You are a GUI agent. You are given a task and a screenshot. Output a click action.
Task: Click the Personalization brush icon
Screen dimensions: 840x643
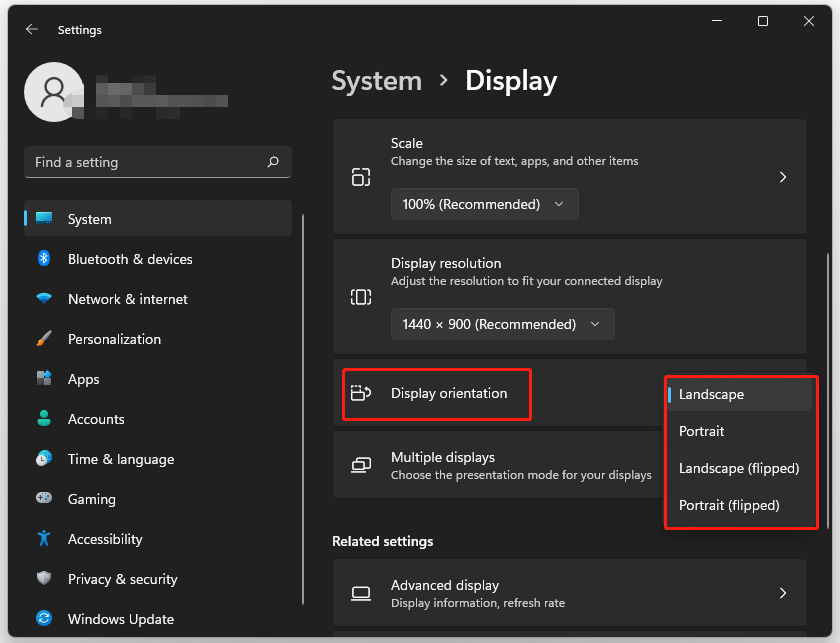[44, 339]
